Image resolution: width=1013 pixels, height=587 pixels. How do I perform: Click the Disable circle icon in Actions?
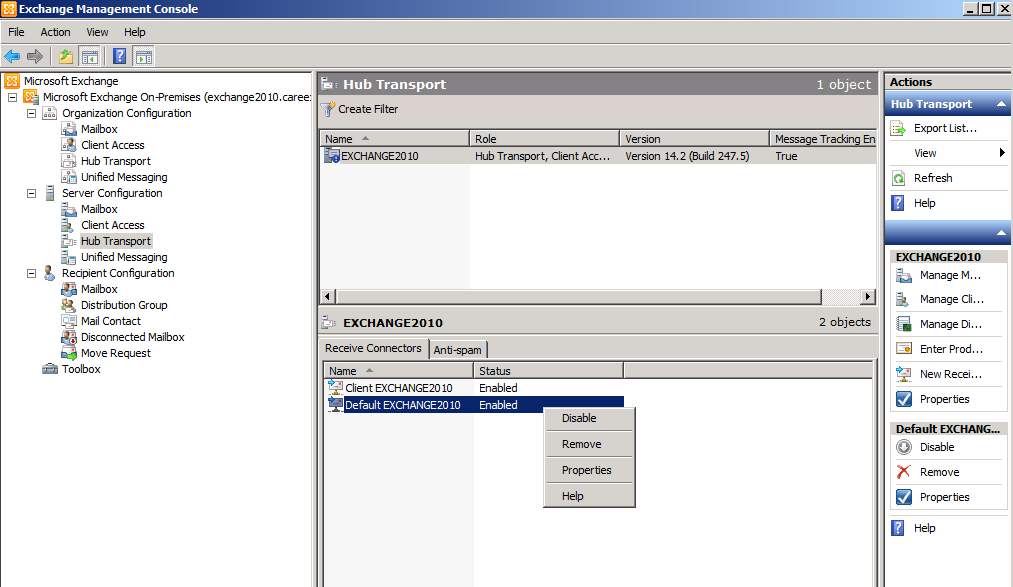(904, 447)
